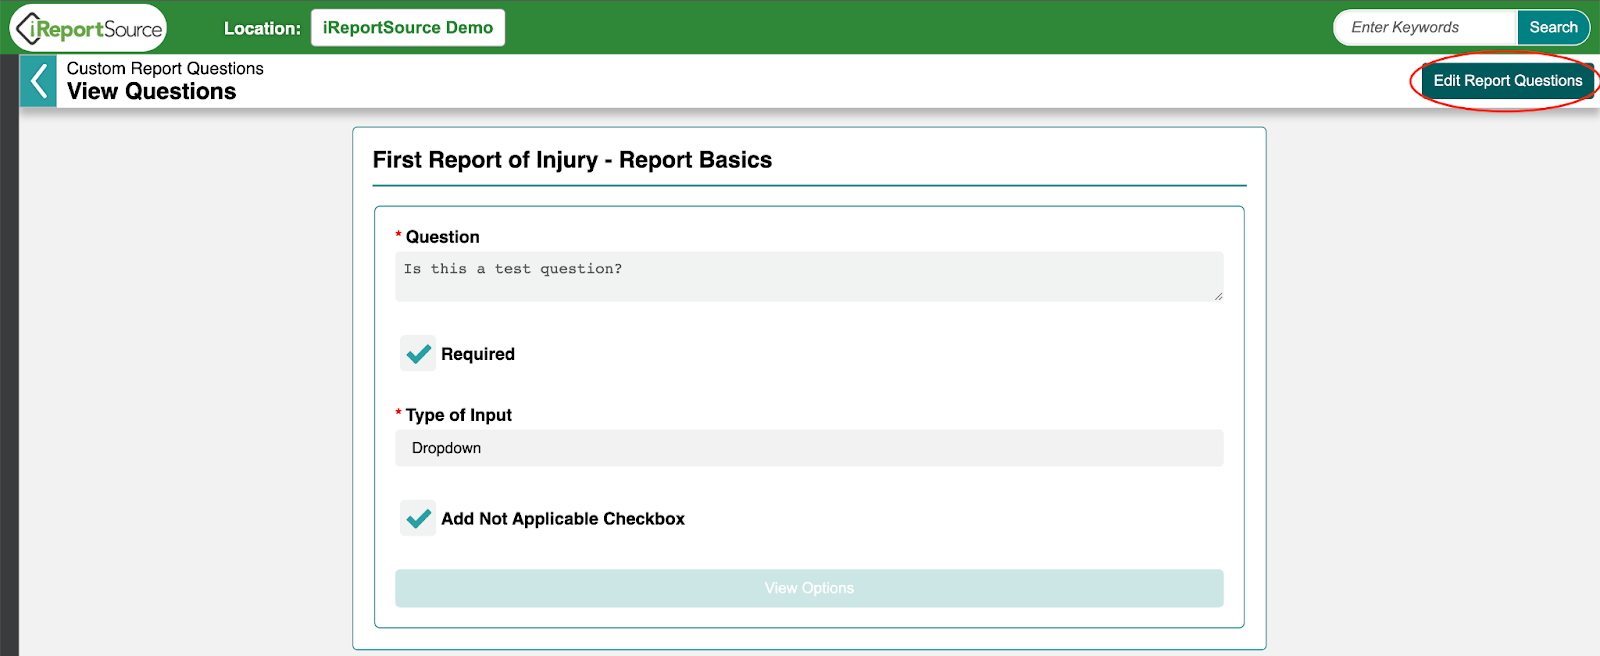Select the heading First Report of Injury - Report Basics
The height and width of the screenshot is (656, 1600).
(x=572, y=160)
